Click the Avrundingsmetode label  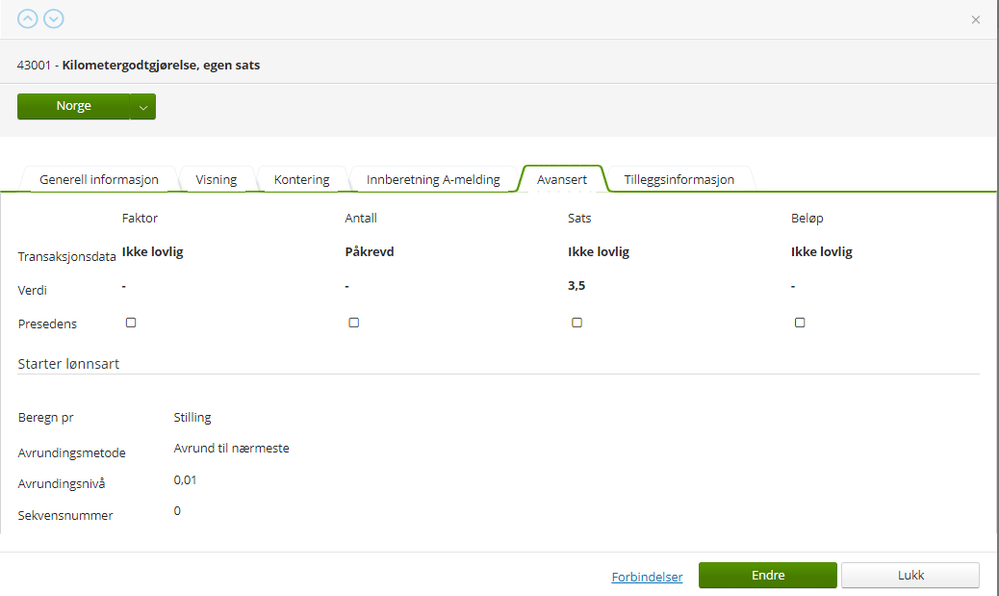(71, 453)
